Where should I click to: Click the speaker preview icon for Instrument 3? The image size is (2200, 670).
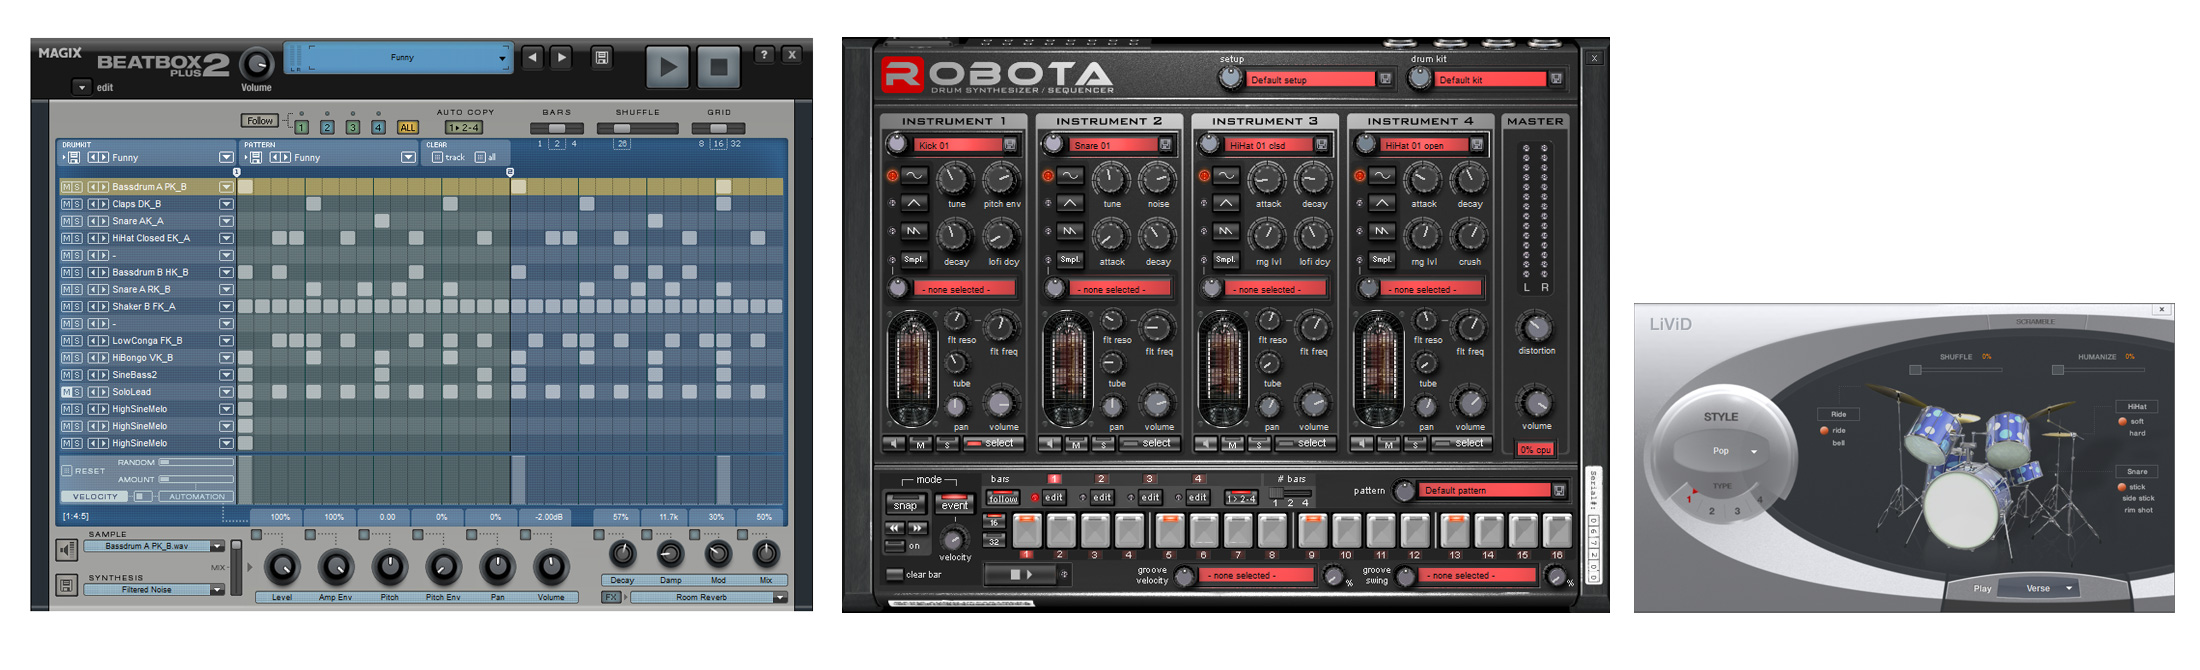pyautogui.click(x=1206, y=444)
